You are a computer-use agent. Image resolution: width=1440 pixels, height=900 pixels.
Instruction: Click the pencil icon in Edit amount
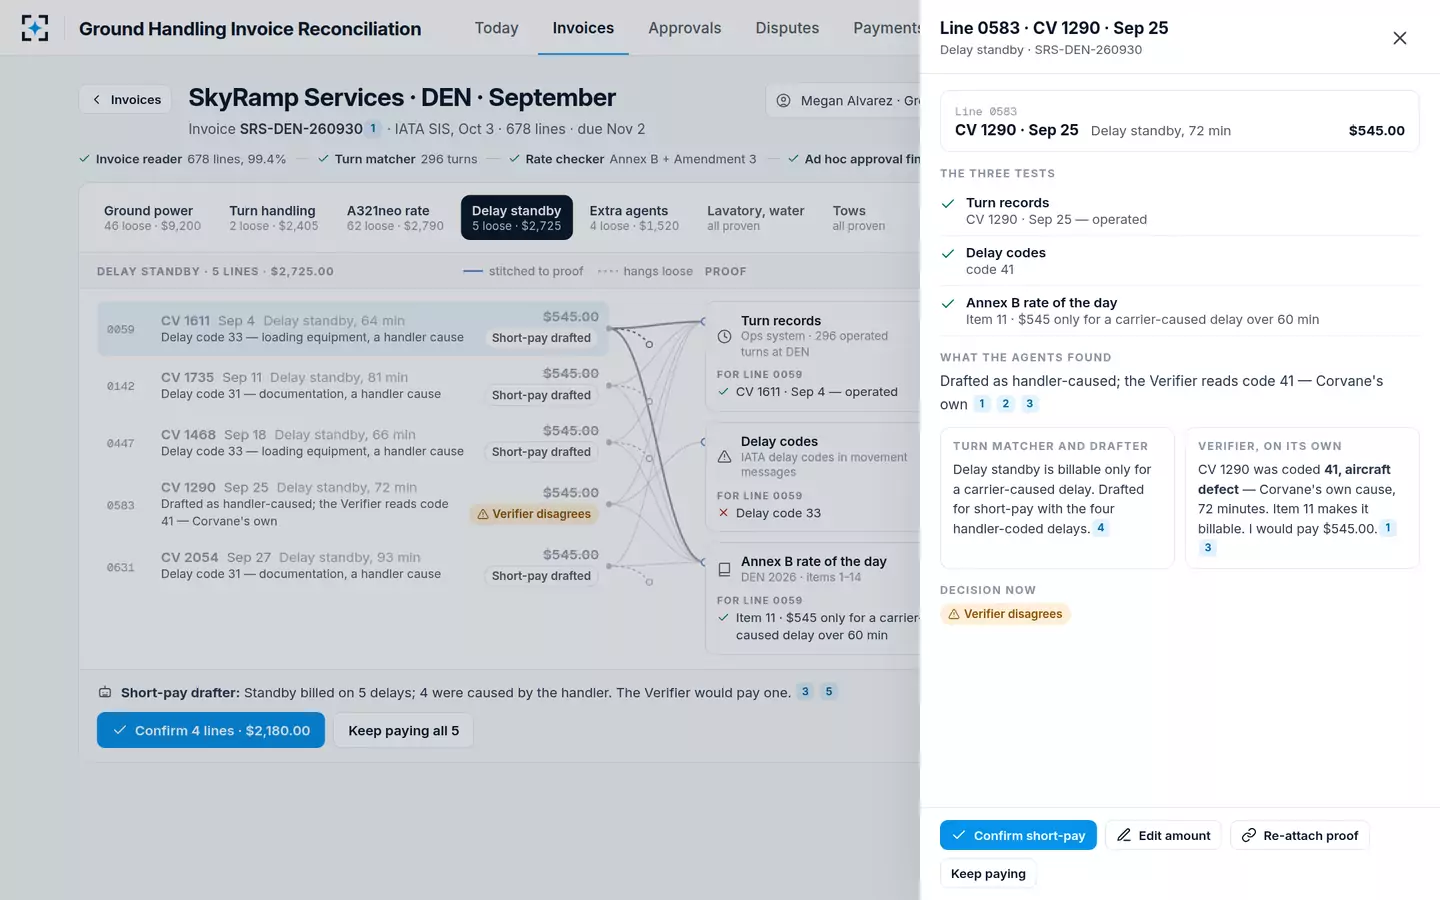click(x=1124, y=835)
